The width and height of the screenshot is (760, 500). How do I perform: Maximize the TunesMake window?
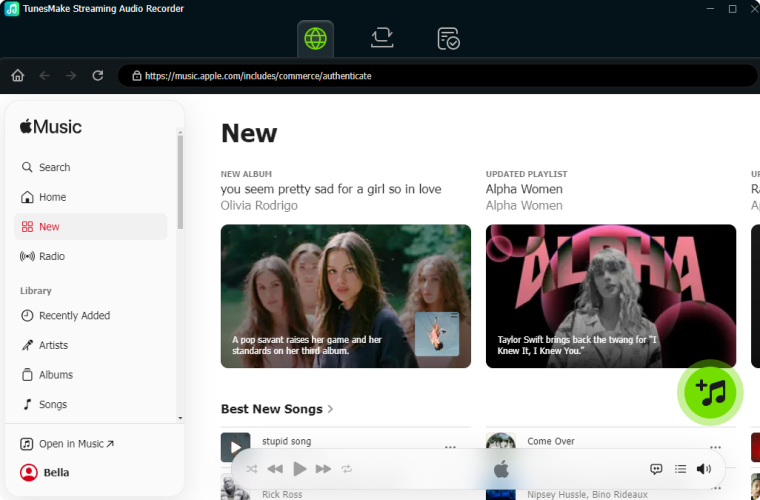point(732,9)
